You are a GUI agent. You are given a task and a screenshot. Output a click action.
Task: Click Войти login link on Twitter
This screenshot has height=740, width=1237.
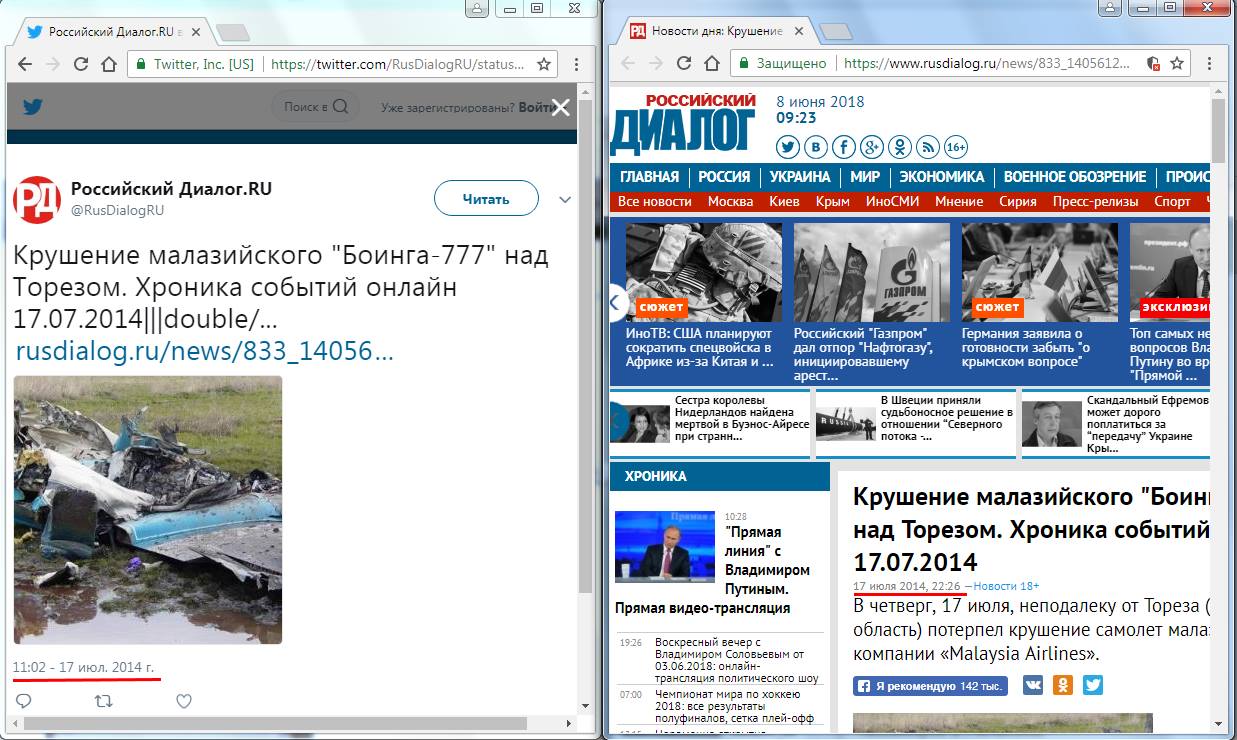[x=536, y=107]
